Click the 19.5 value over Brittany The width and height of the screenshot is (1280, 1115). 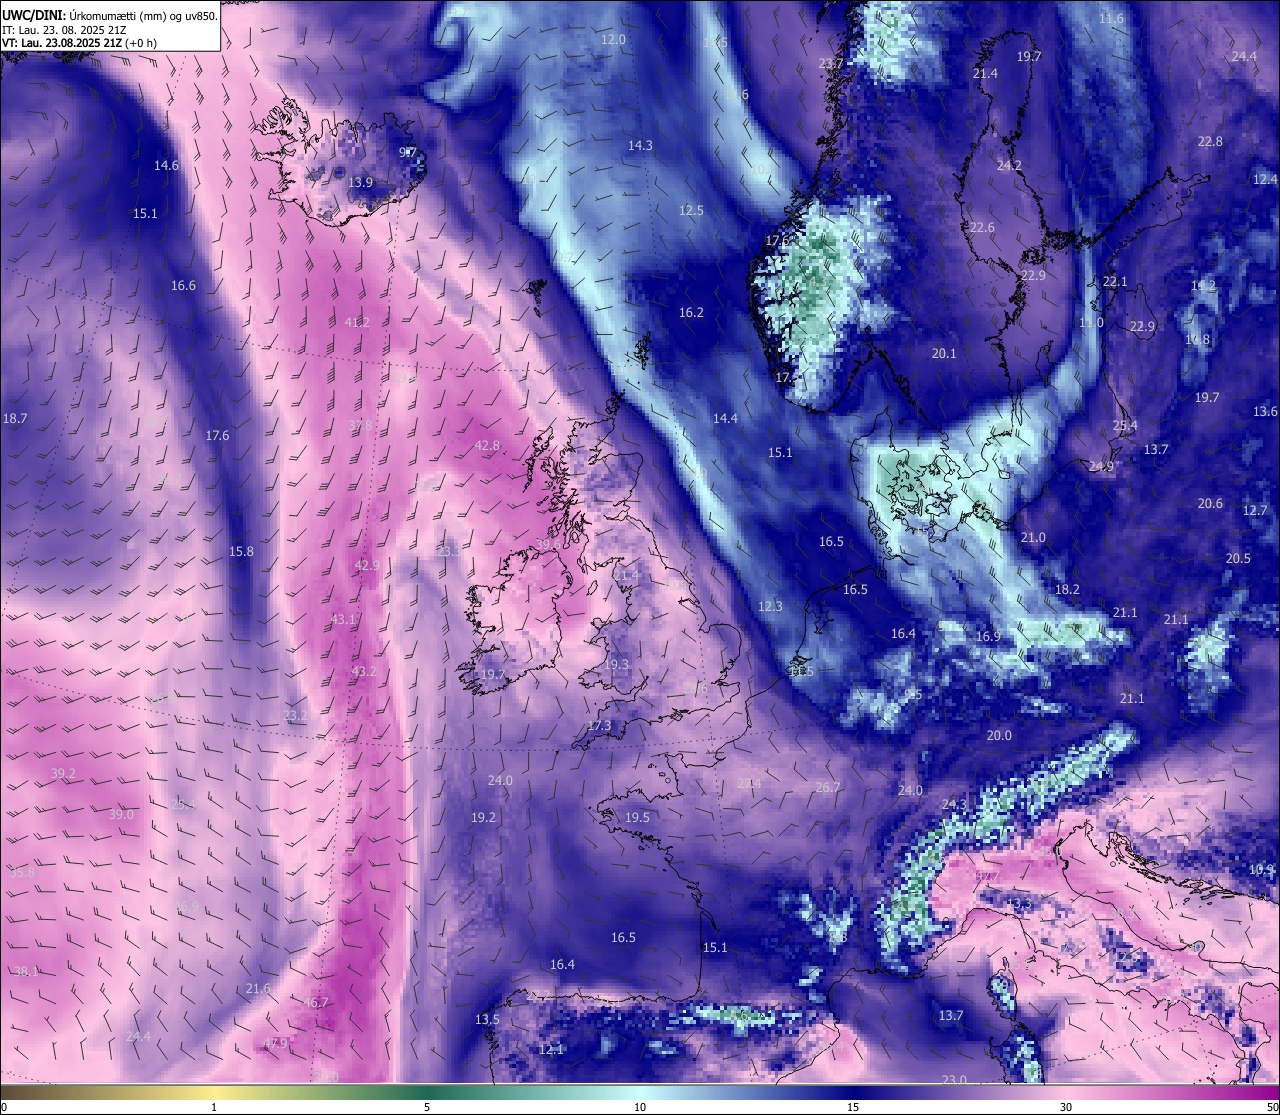637,817
